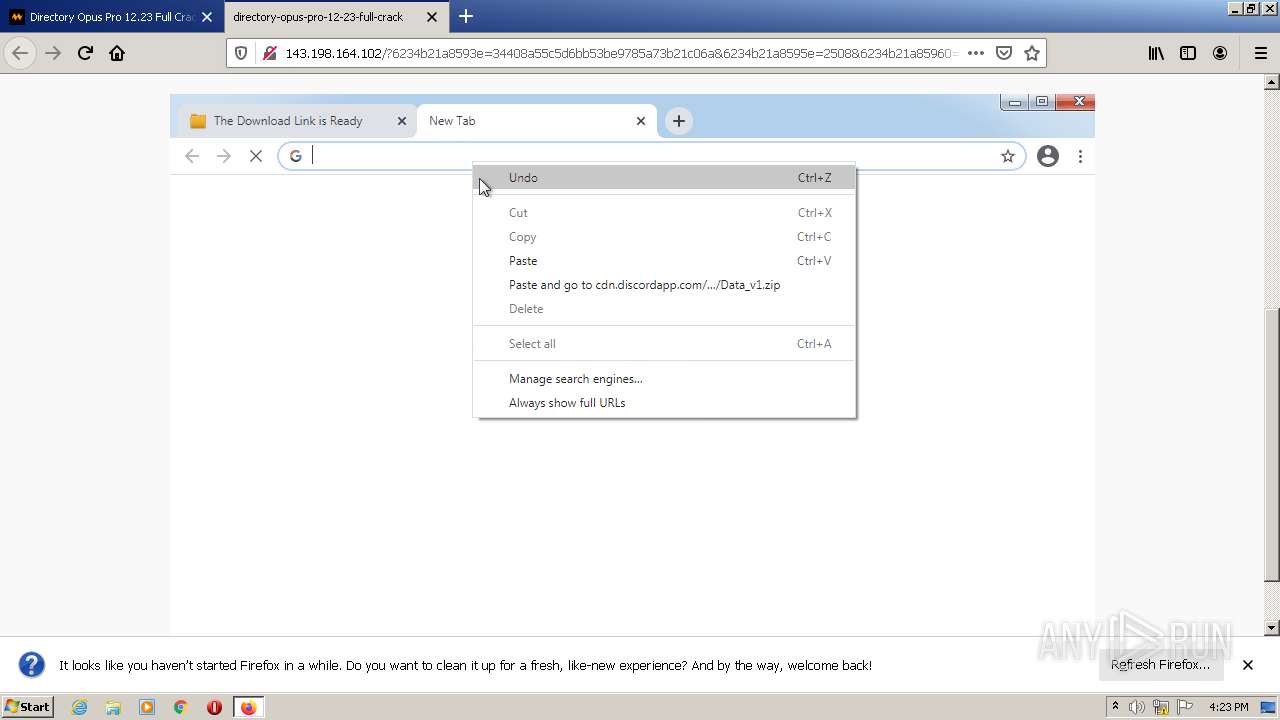This screenshot has width=1280, height=720.
Task: Choose Paste from context menu
Action: [665, 261]
